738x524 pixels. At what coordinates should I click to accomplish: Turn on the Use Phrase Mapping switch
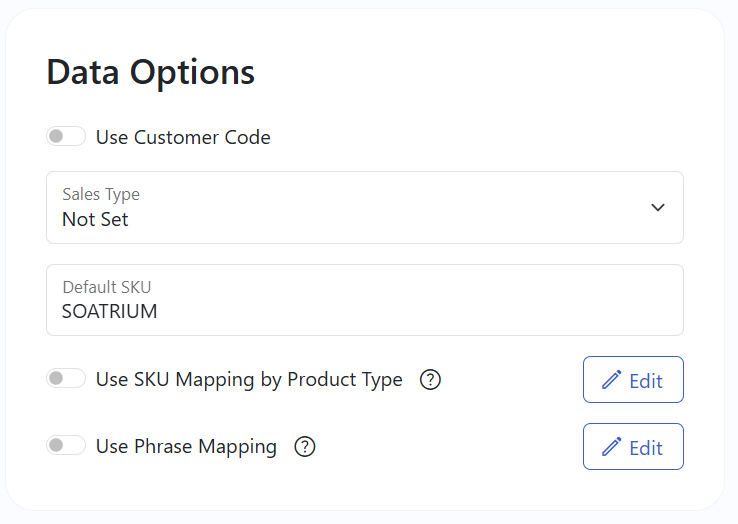tap(65, 445)
